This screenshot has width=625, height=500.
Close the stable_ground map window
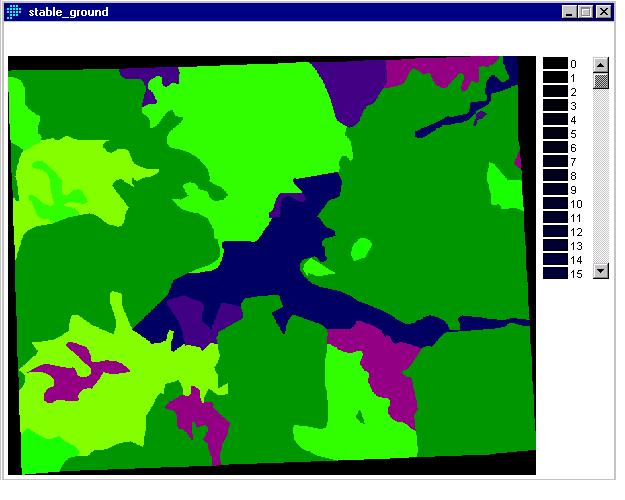coord(604,12)
